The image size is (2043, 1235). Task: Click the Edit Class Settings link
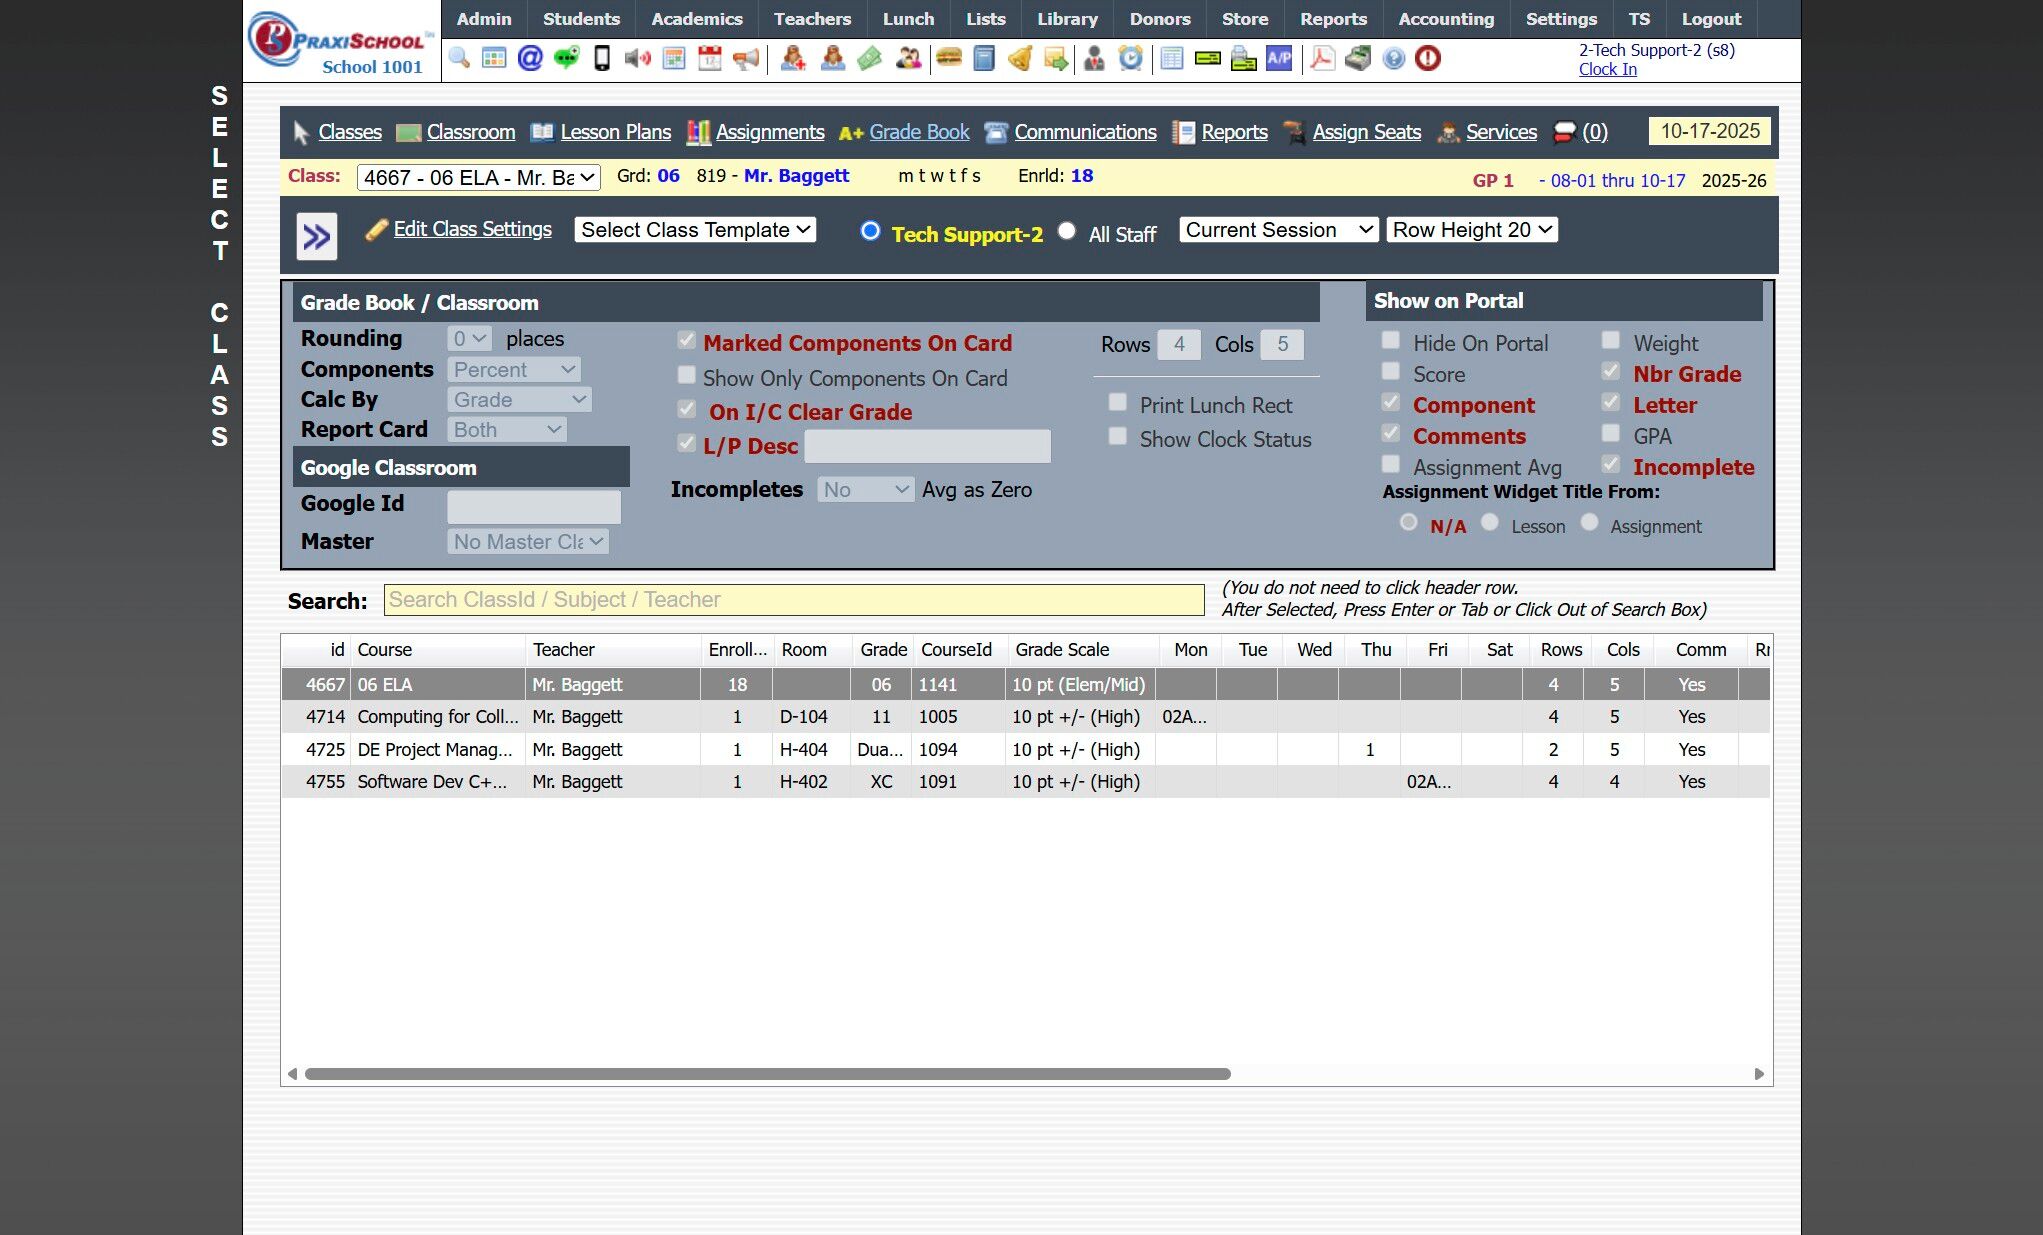pos(472,229)
